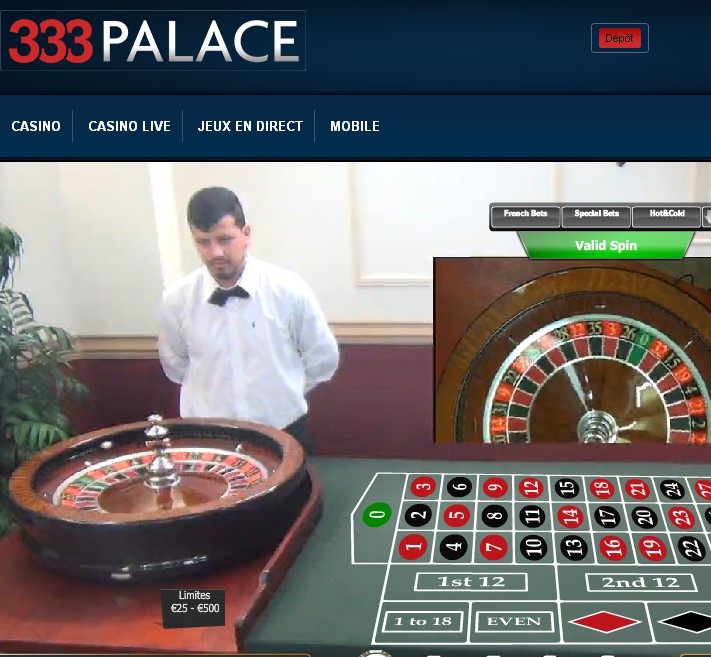Select red number 14 on the table

(570, 516)
